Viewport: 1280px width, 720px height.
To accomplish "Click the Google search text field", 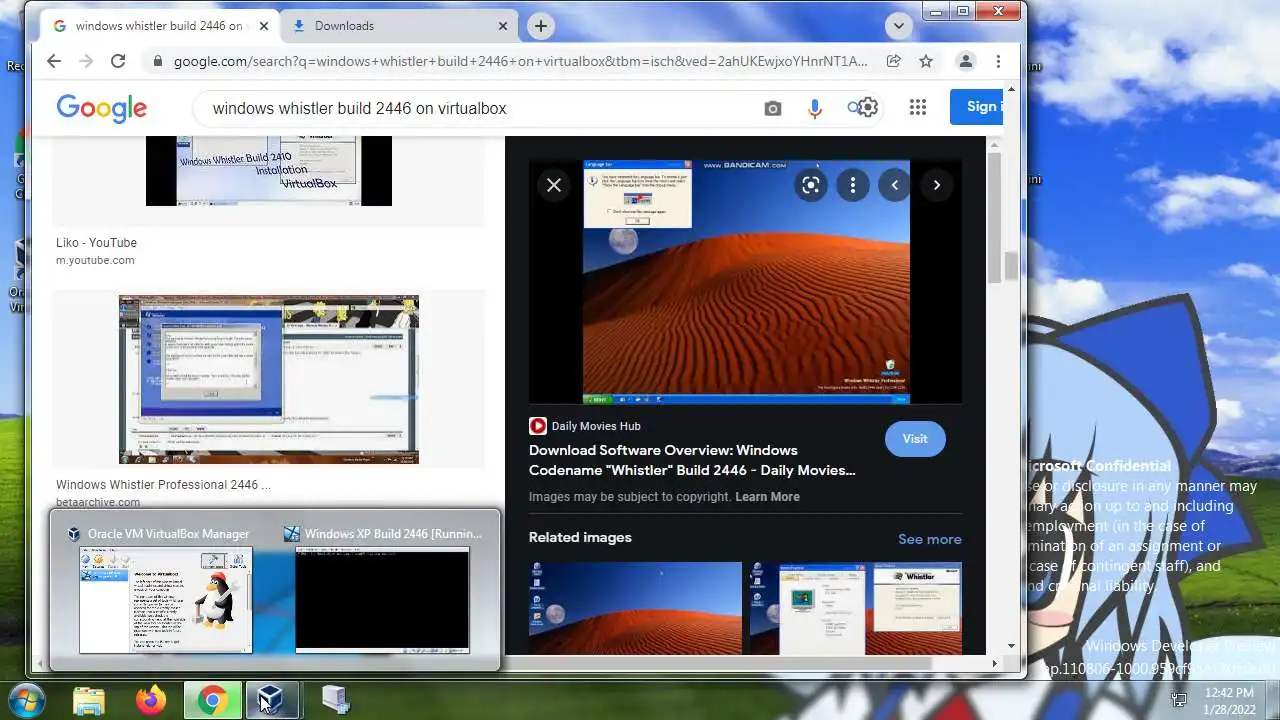I will tap(480, 108).
